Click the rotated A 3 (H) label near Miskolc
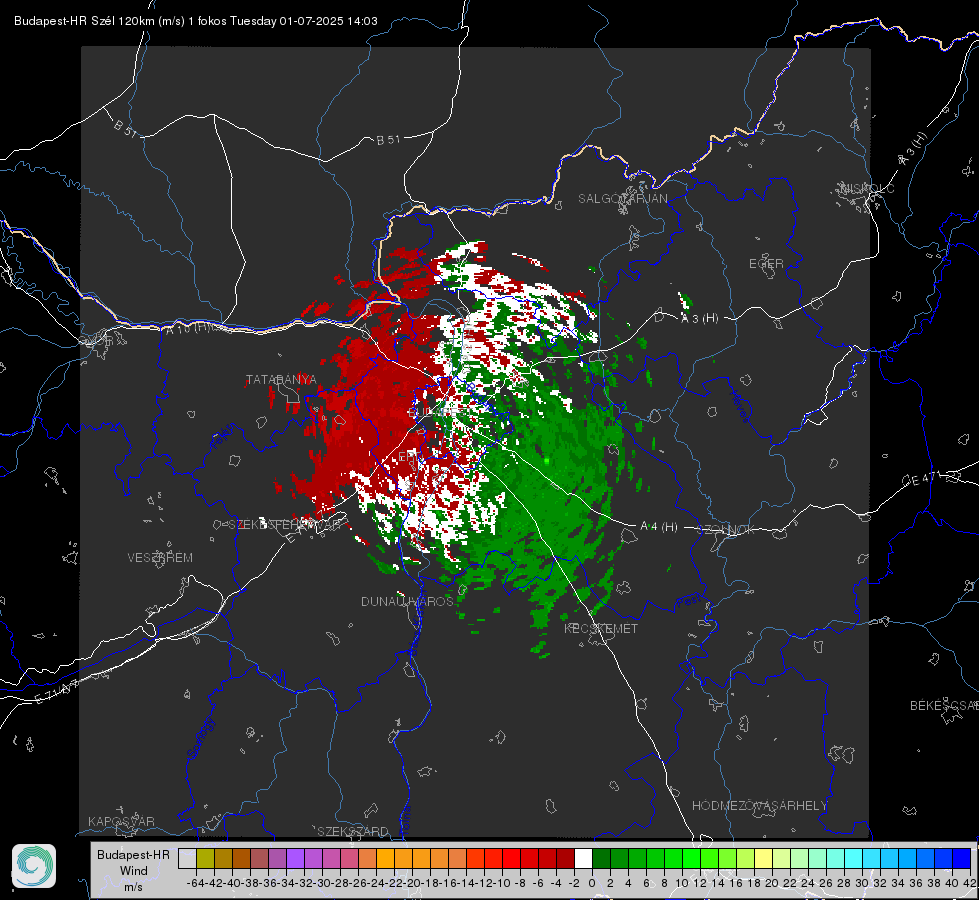 [913, 149]
